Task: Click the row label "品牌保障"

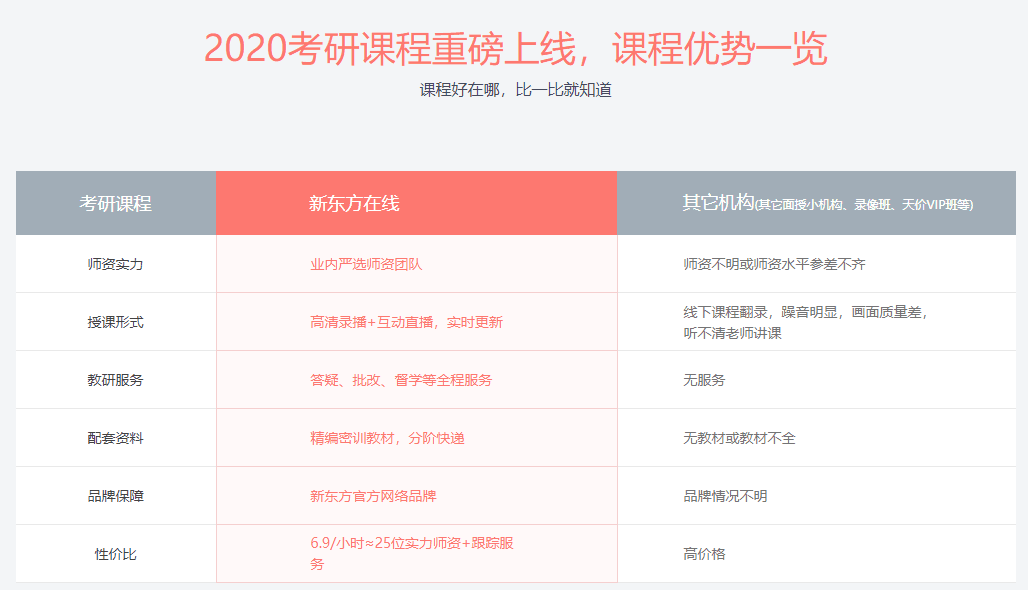Action: tap(115, 496)
